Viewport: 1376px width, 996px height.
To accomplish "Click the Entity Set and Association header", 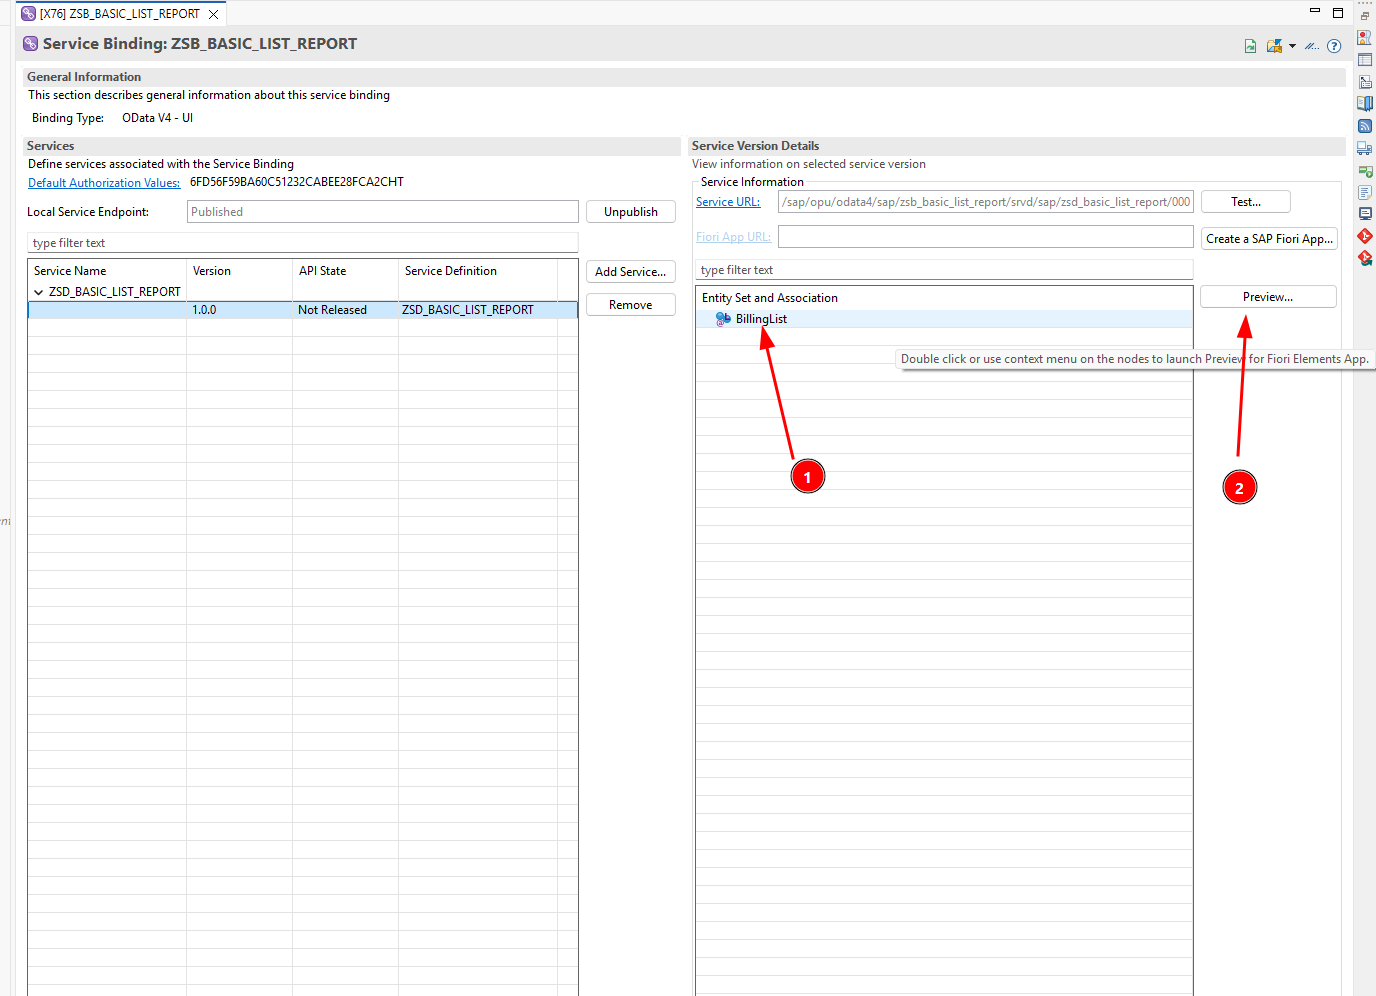I will pyautogui.click(x=944, y=298).
